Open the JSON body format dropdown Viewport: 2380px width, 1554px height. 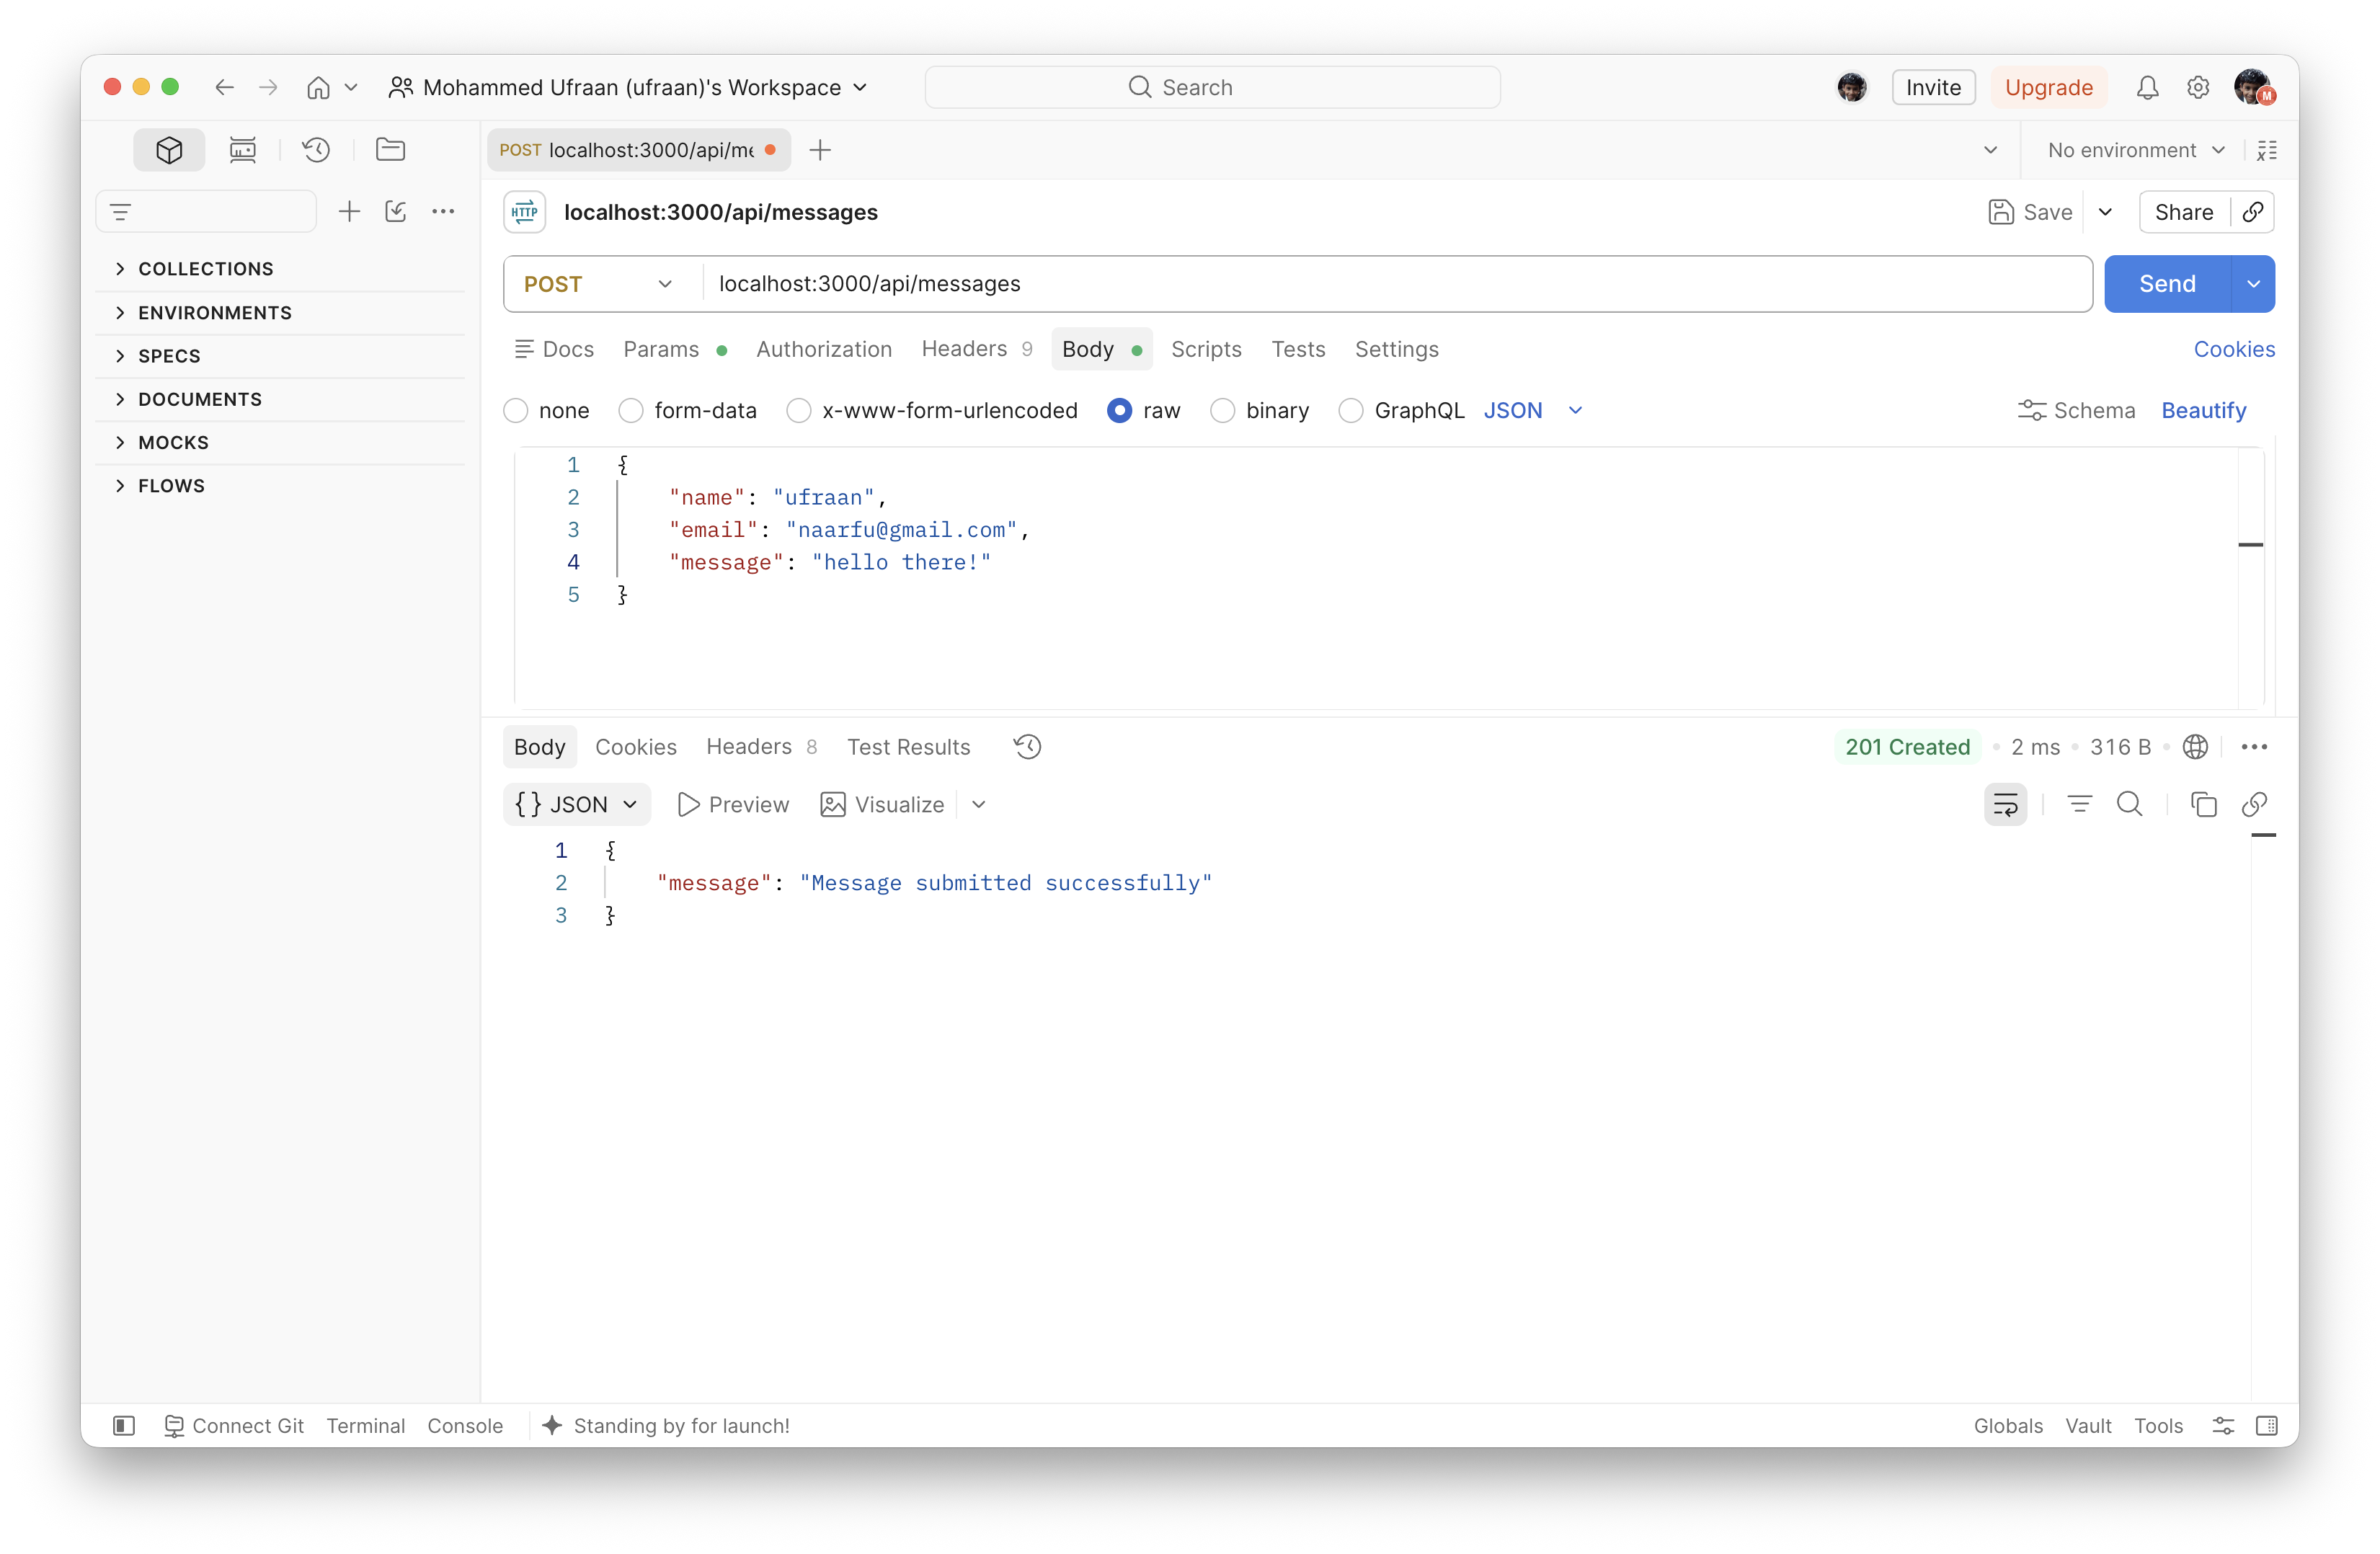1533,411
